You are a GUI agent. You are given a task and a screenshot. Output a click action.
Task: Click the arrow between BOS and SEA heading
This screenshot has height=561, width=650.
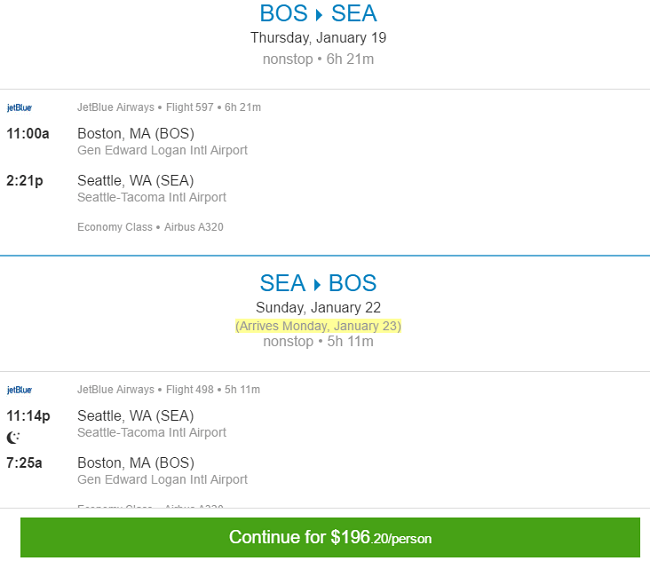tap(319, 15)
